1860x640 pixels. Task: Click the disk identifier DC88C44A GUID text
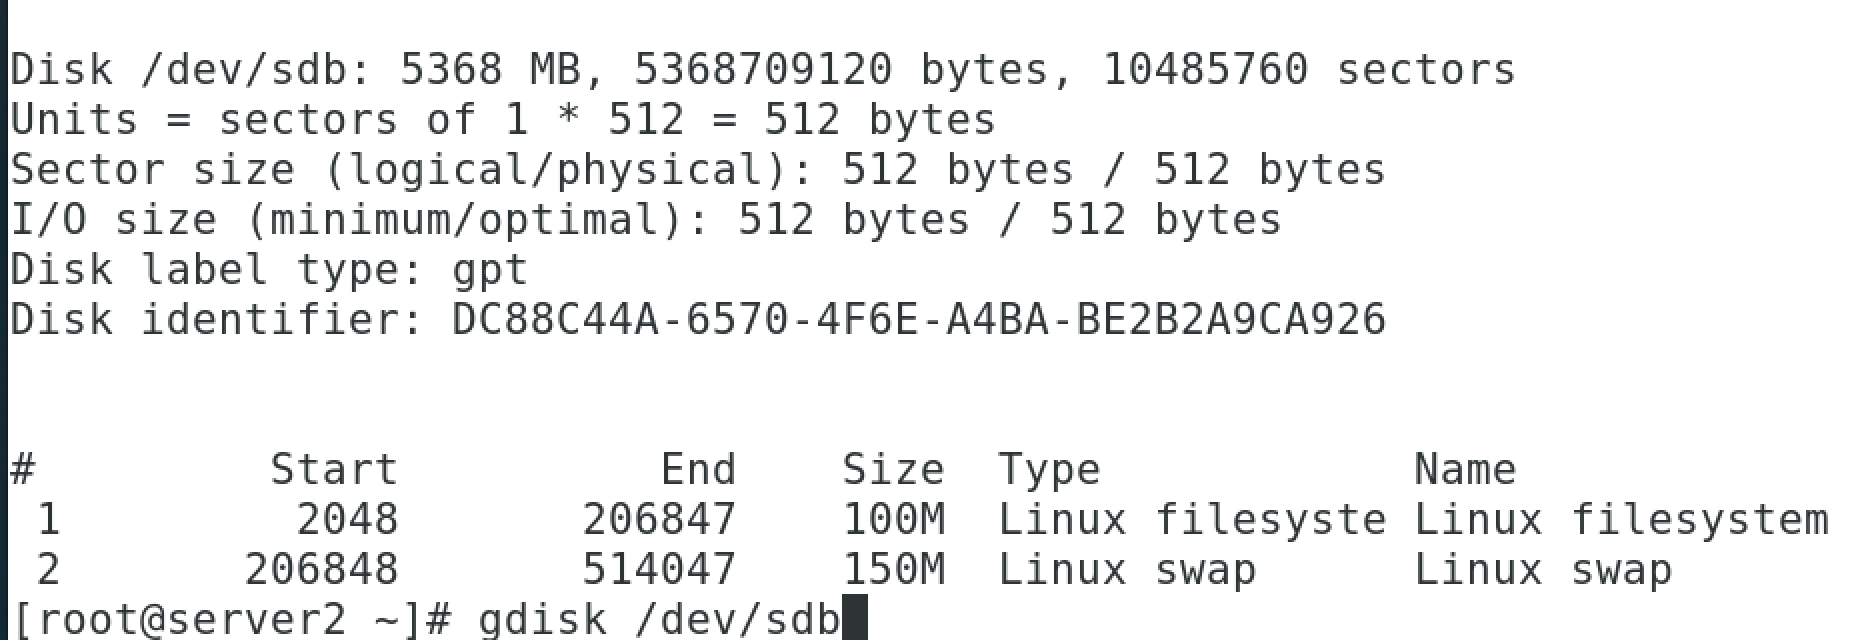[919, 320]
